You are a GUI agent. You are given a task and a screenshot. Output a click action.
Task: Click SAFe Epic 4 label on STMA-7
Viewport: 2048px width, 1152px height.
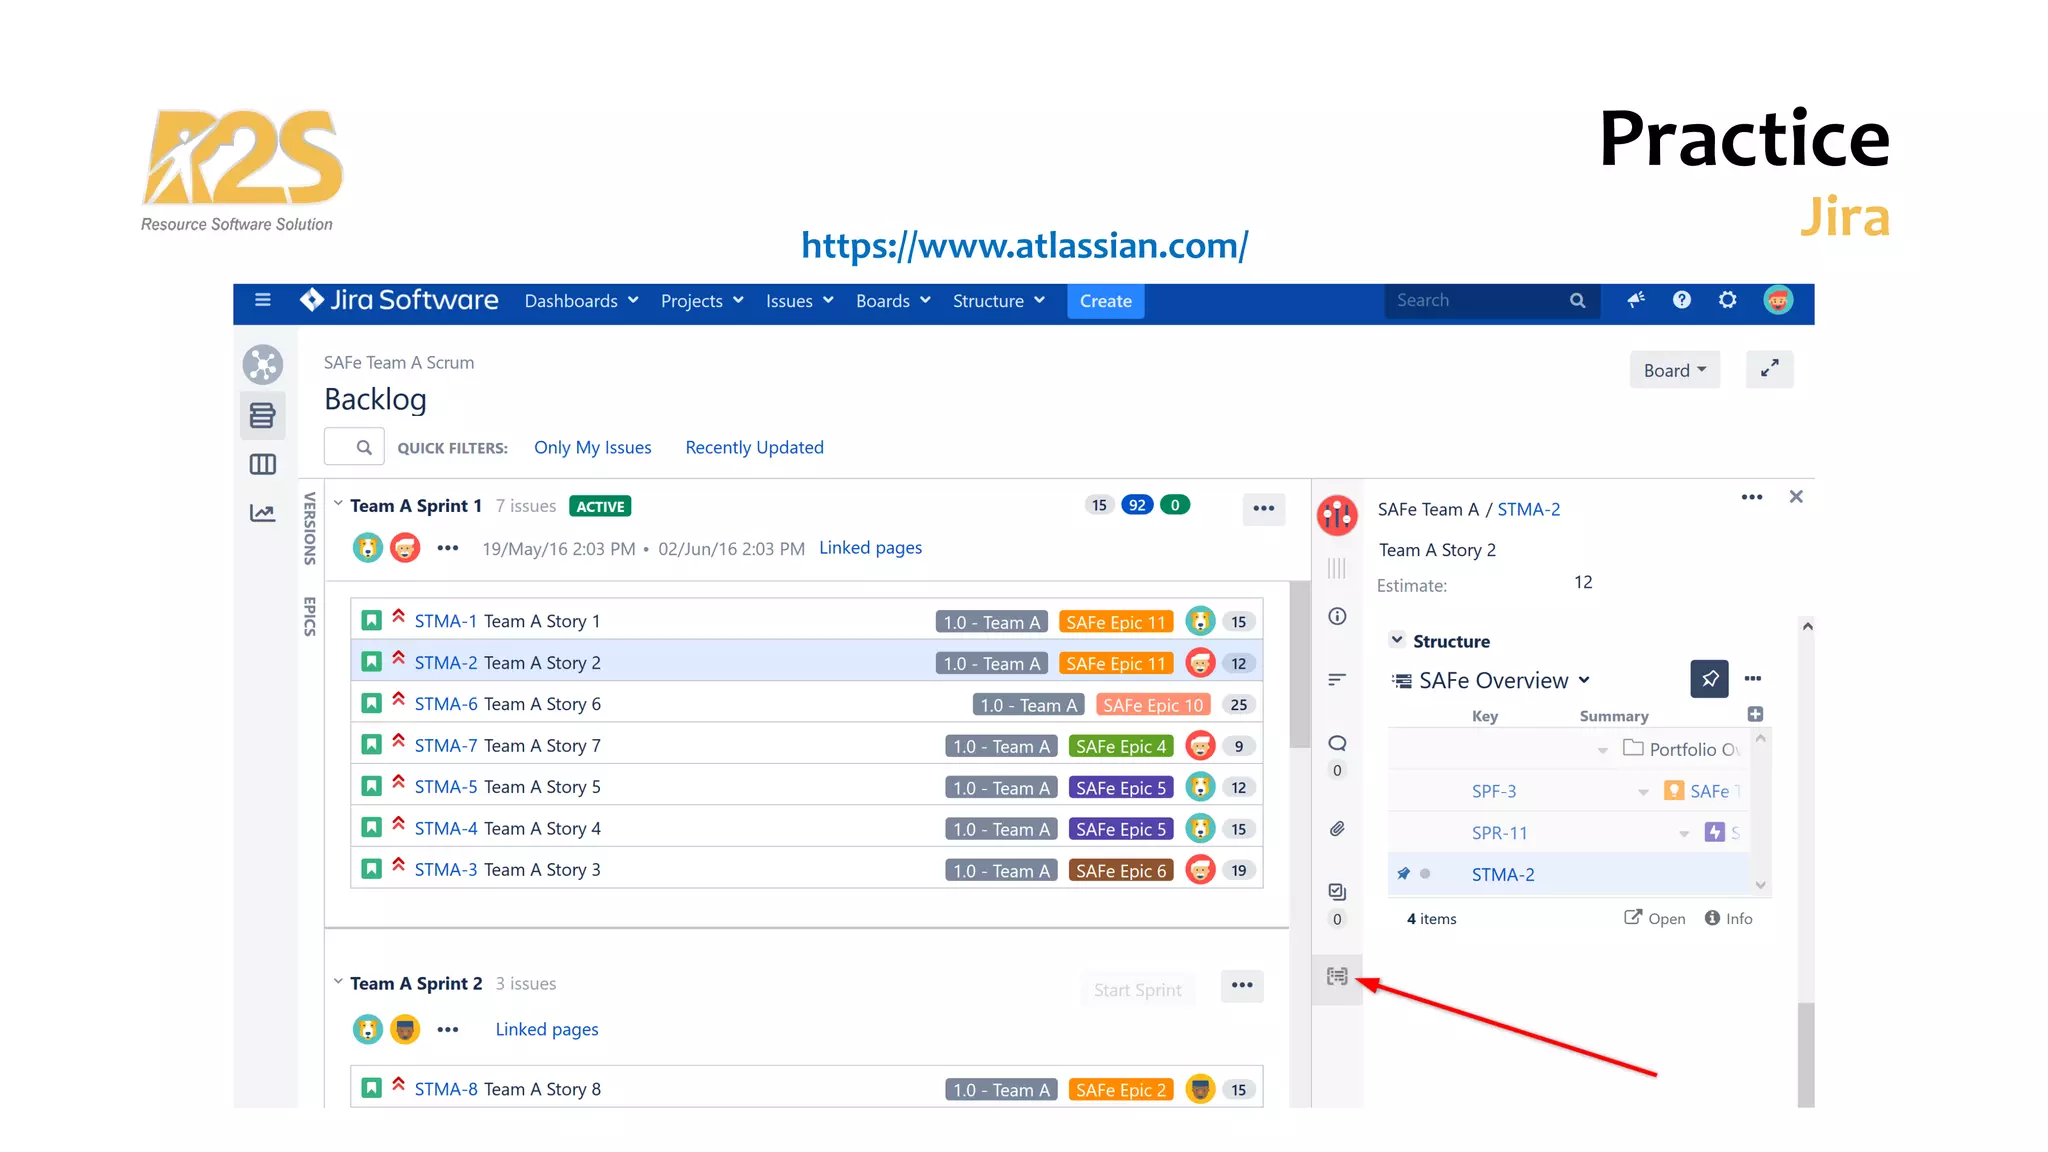1121,746
